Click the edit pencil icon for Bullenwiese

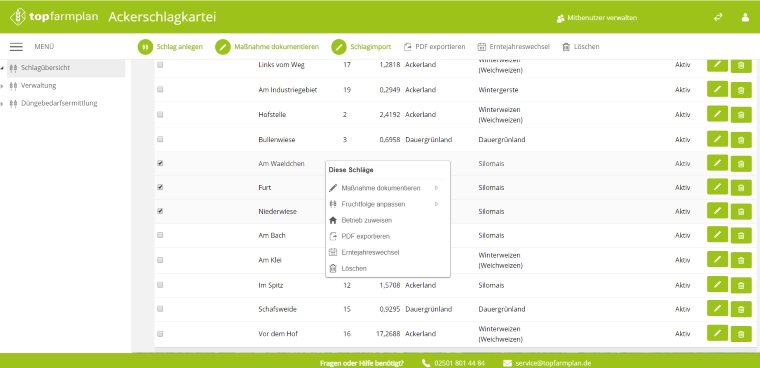(717, 139)
